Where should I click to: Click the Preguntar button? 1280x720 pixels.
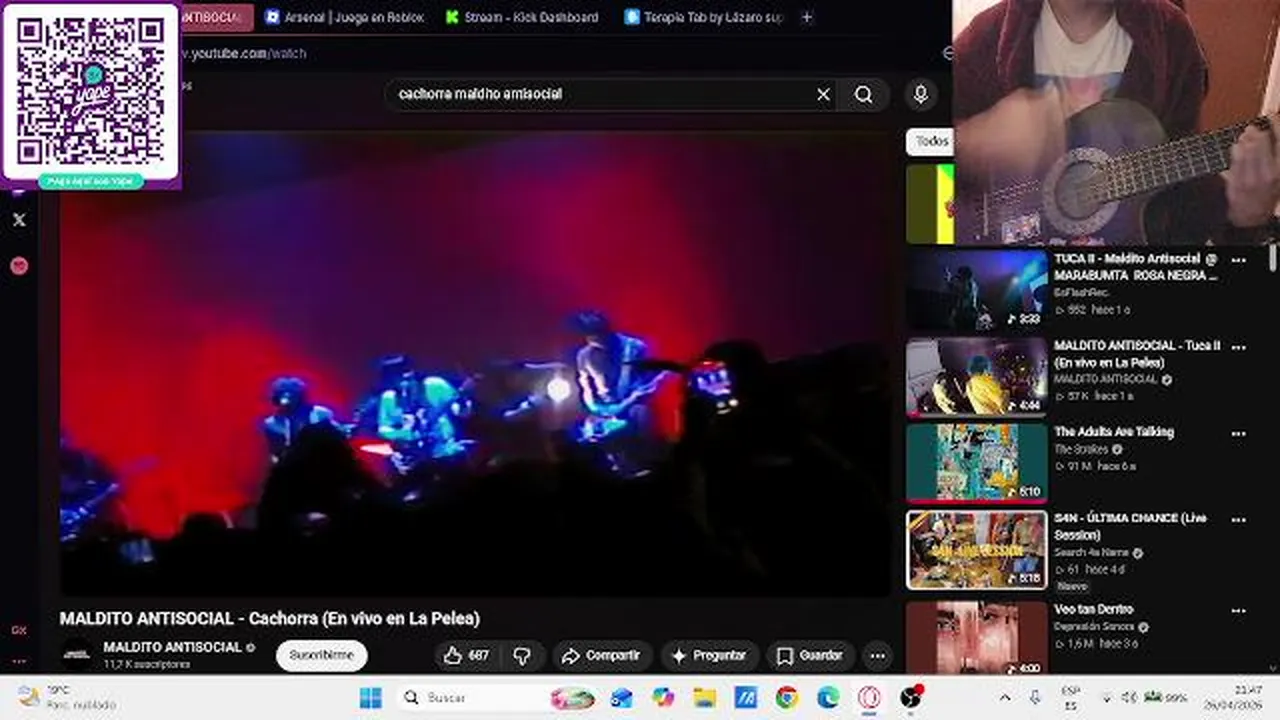coord(710,656)
